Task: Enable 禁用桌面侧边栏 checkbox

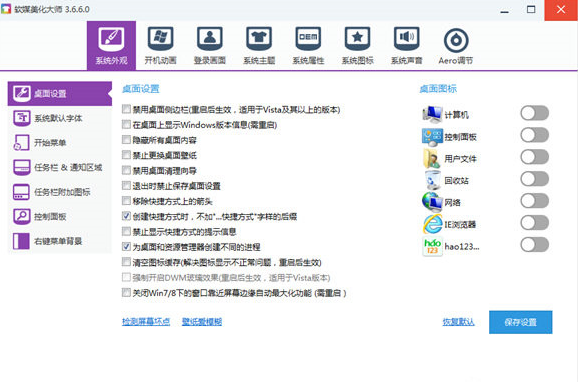Action: (126, 109)
